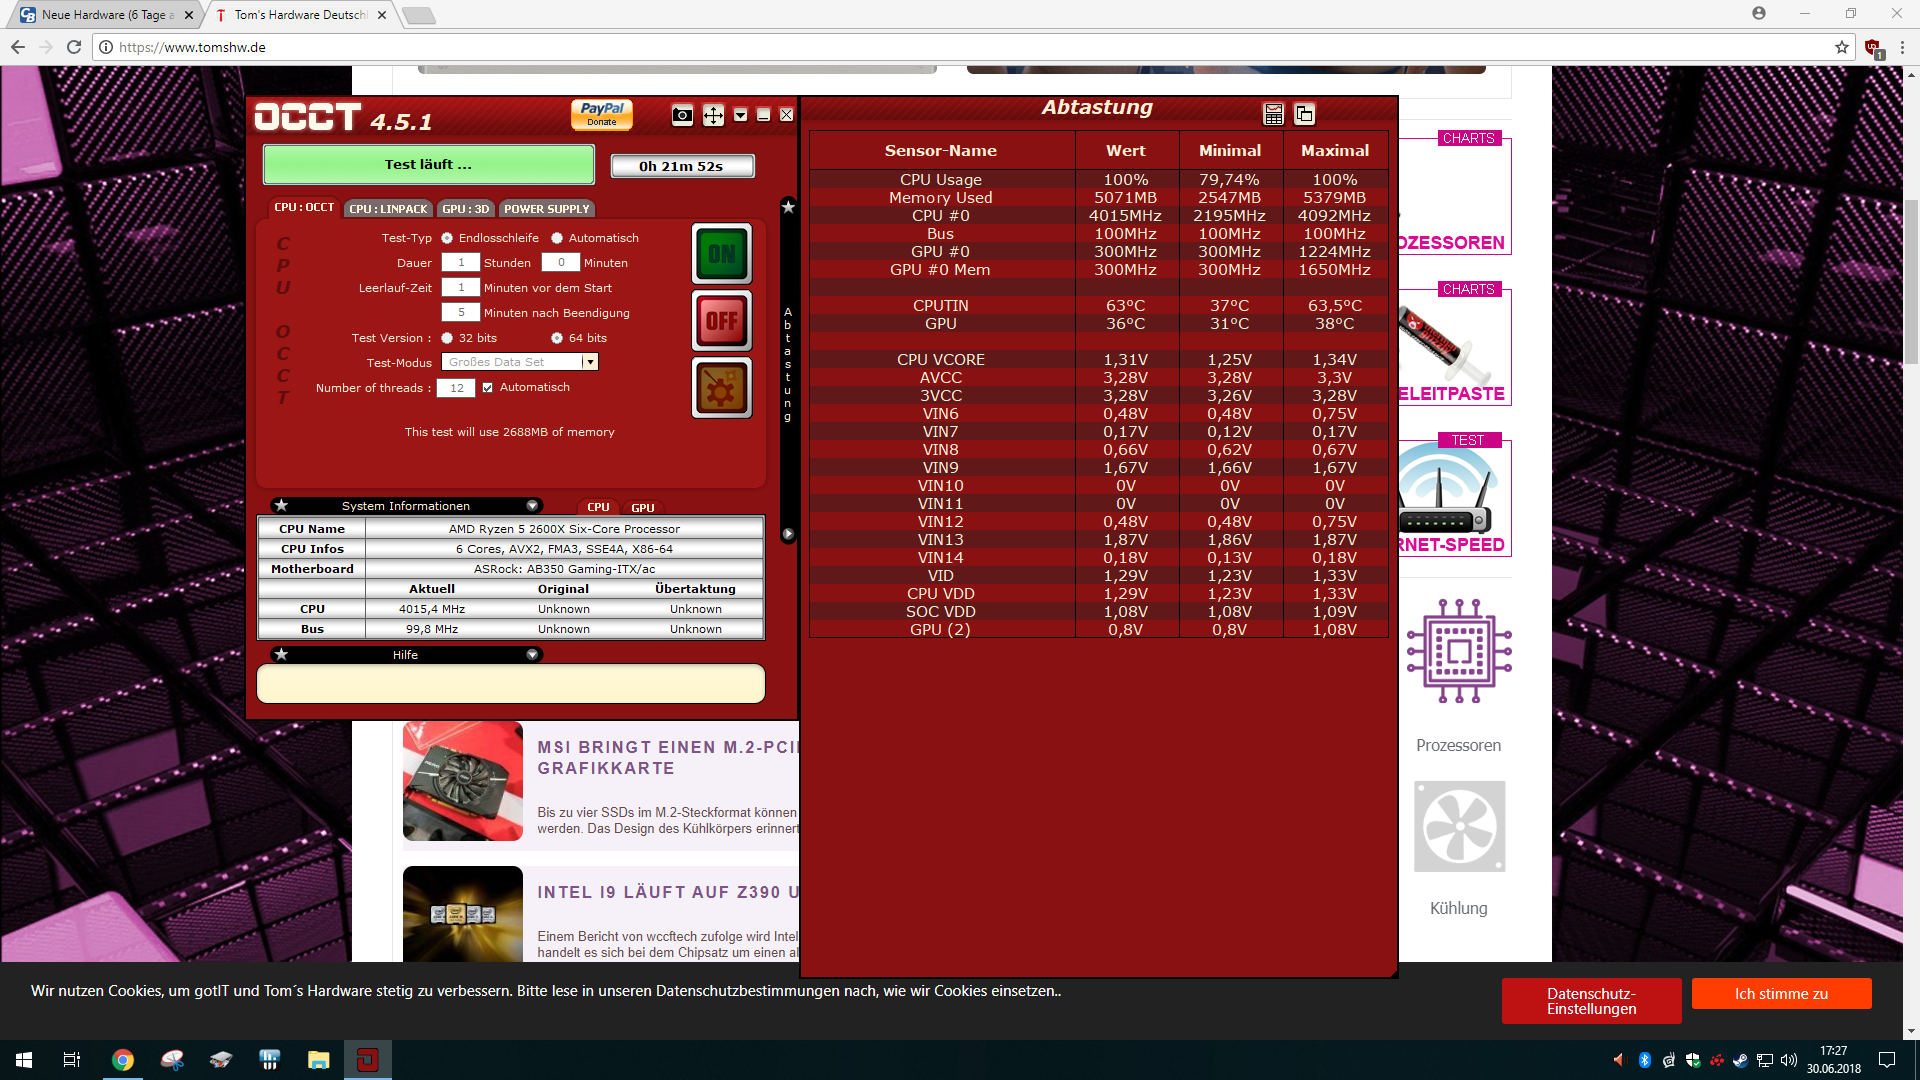This screenshot has width=1920, height=1080.
Task: Click the green ON start button
Action: [x=721, y=254]
